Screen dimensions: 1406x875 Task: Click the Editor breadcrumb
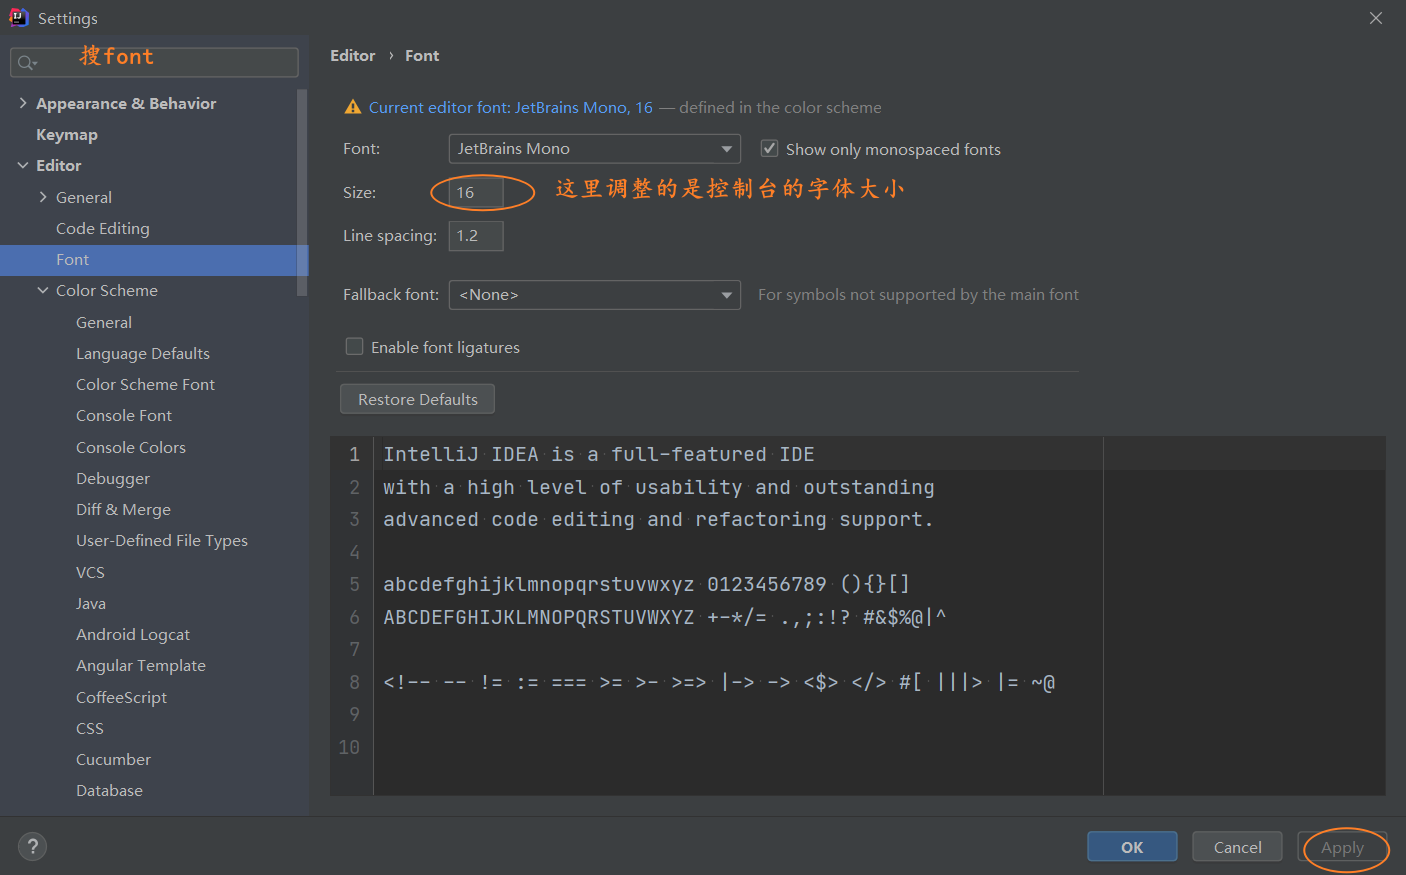[x=353, y=56]
